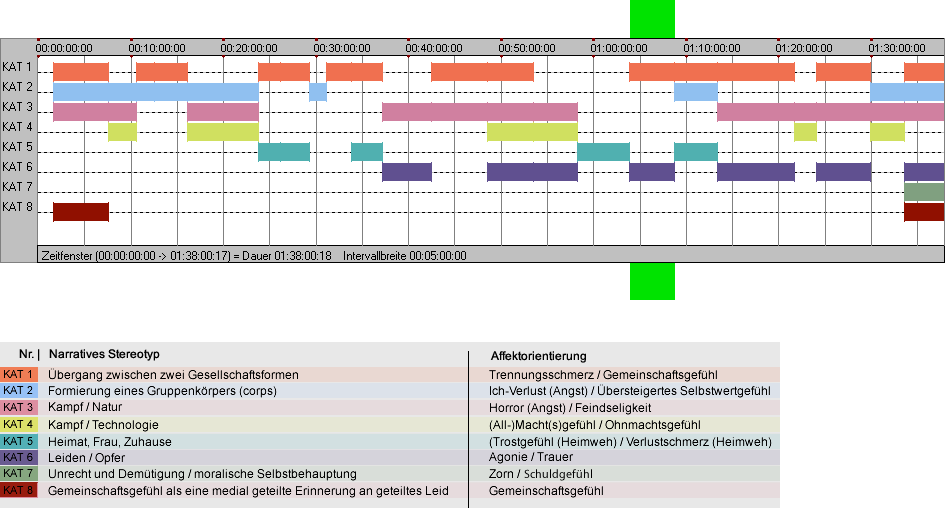Image resolution: width=945 pixels, height=530 pixels.
Task: Click 'Formierung eines Gruppenkörpers (corps)' text
Action: (162, 391)
